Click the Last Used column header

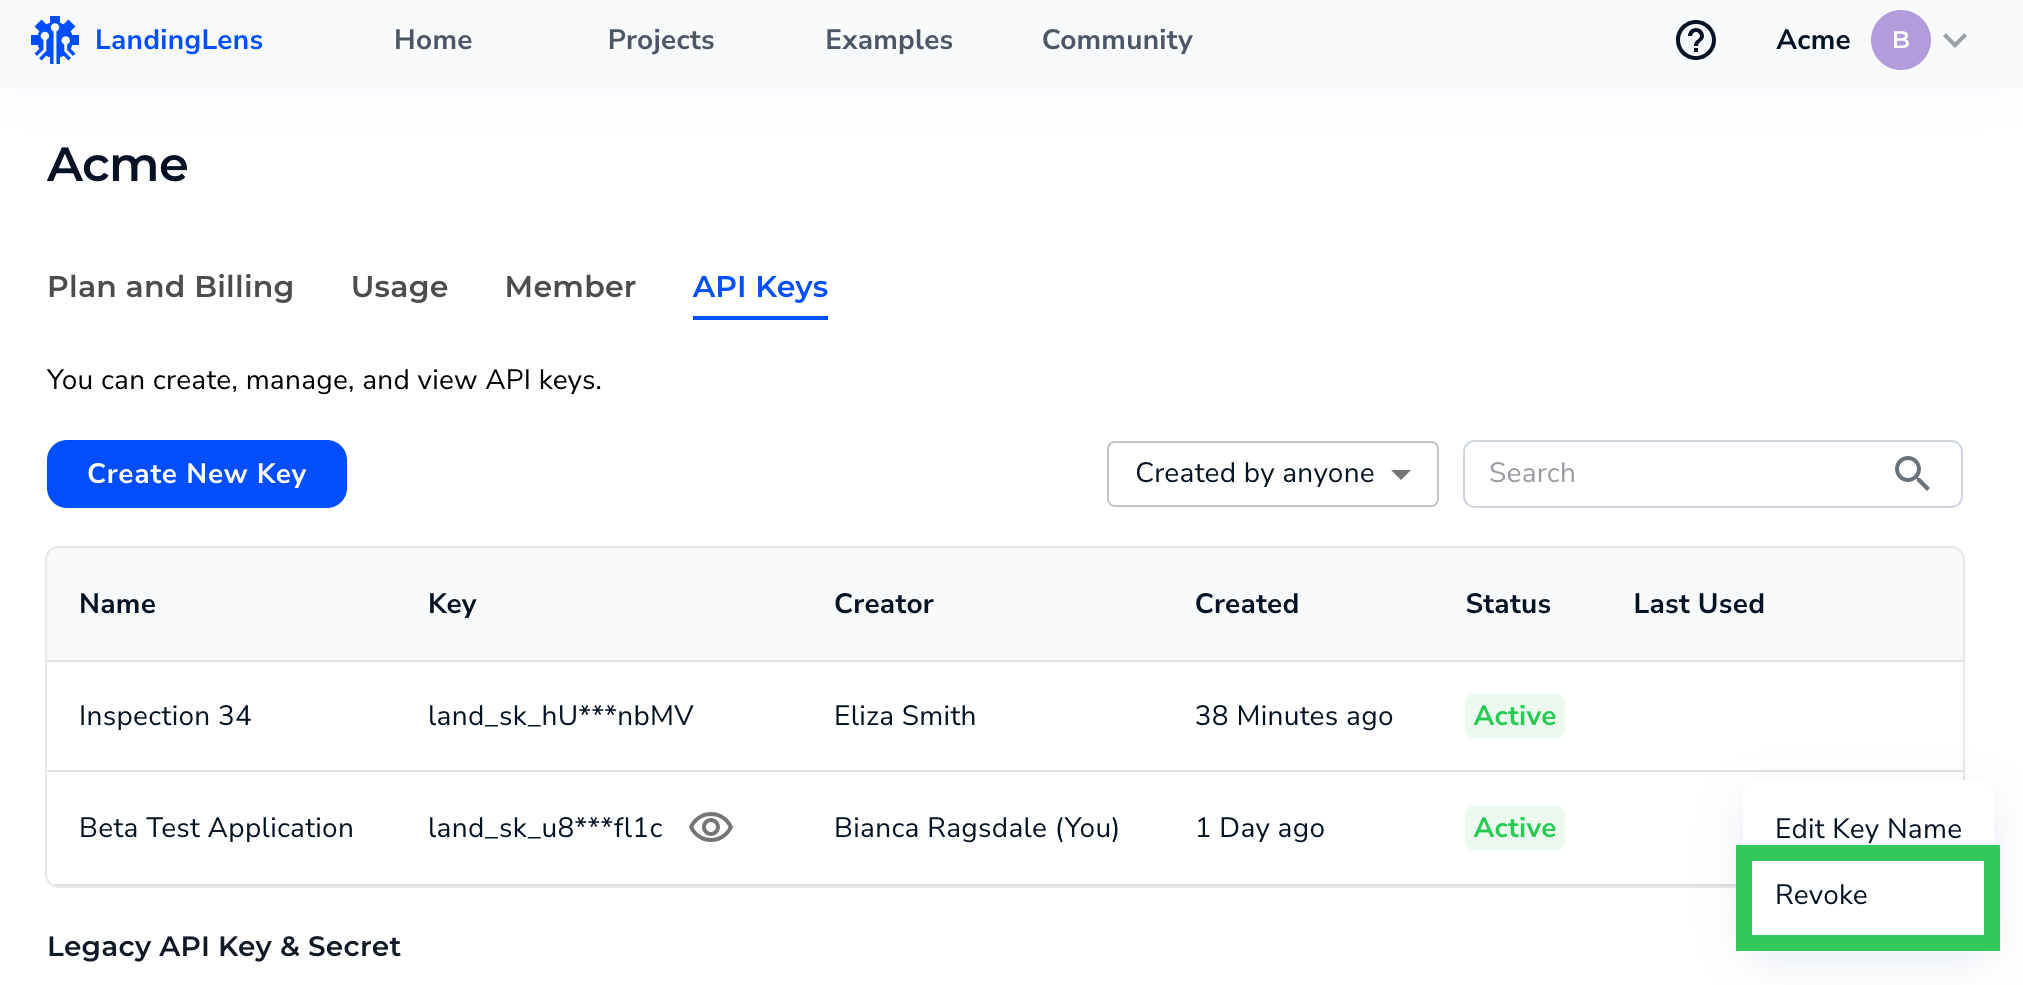click(1699, 604)
